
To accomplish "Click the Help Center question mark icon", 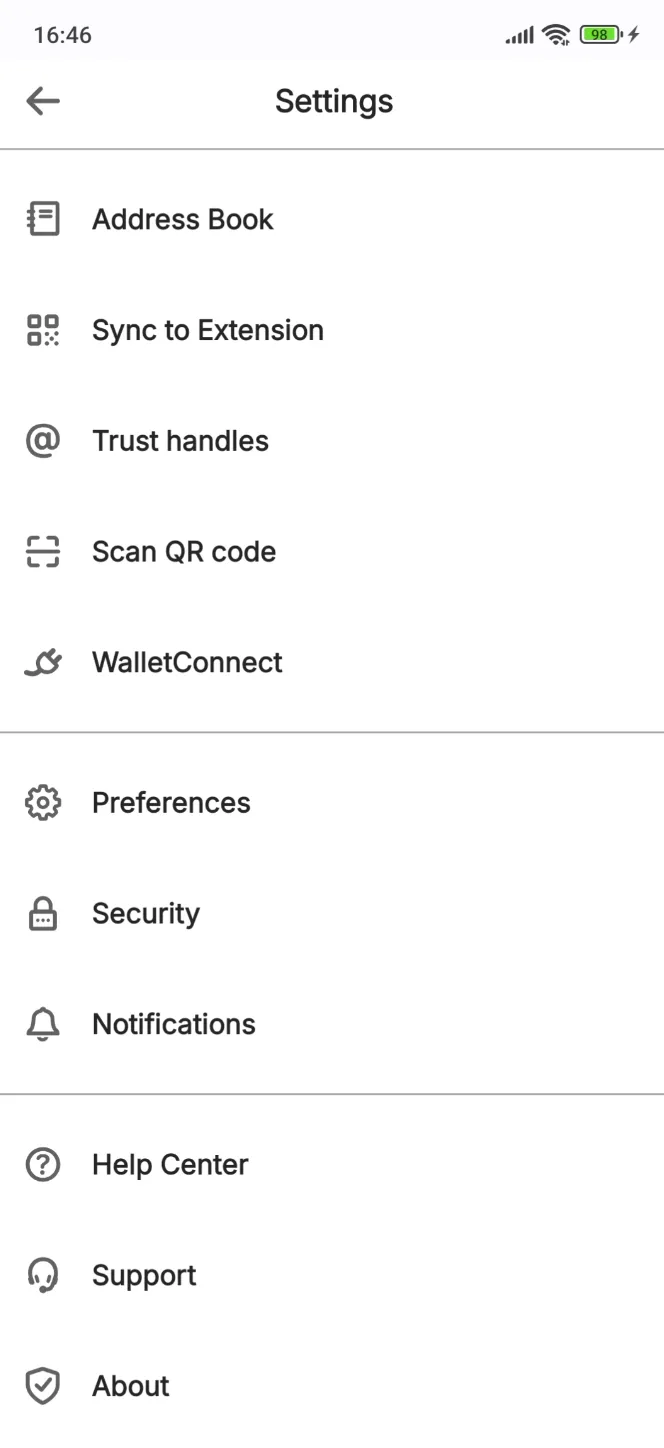I will pos(42,1164).
